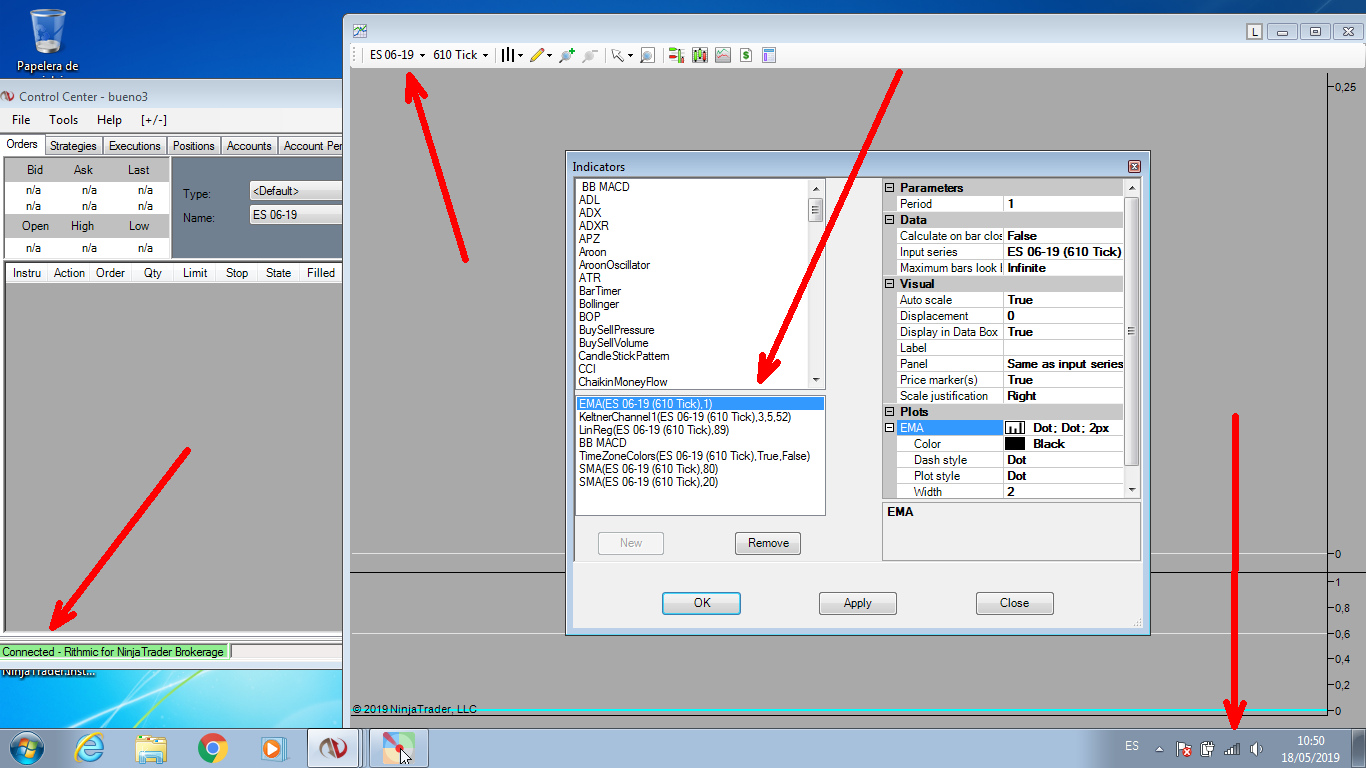Image resolution: width=1366 pixels, height=768 pixels.
Task: Click the Calculate on bar close value False
Action: tap(1063, 236)
